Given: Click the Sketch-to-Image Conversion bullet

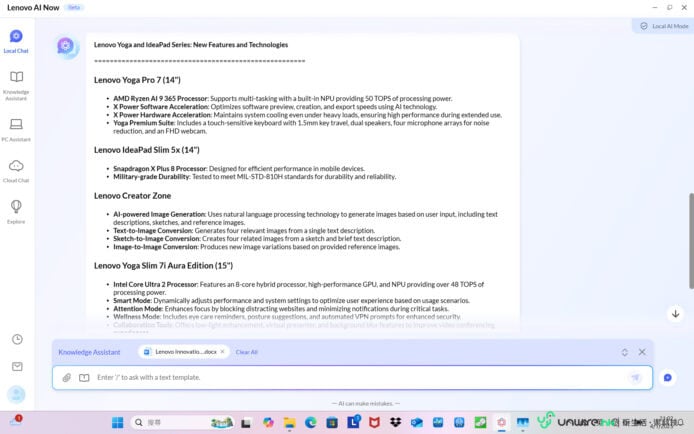Looking at the screenshot, I should 257,238.
